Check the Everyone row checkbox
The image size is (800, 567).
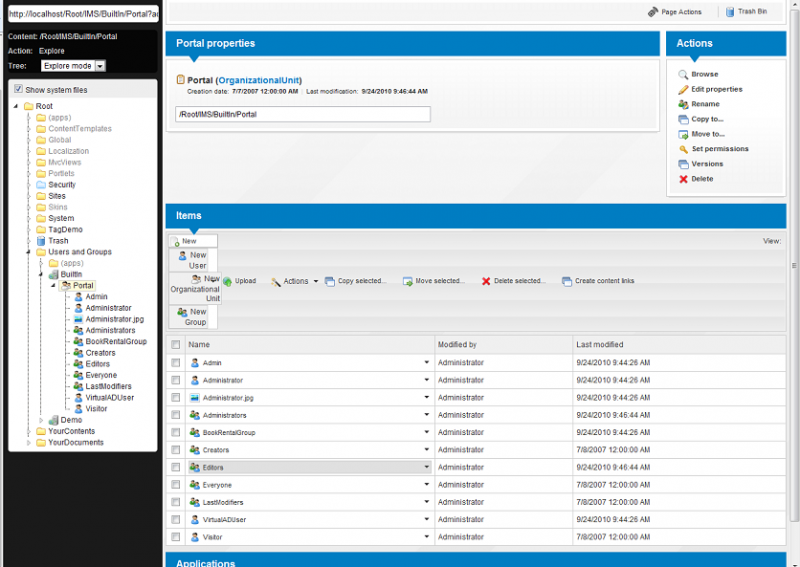tap(176, 484)
